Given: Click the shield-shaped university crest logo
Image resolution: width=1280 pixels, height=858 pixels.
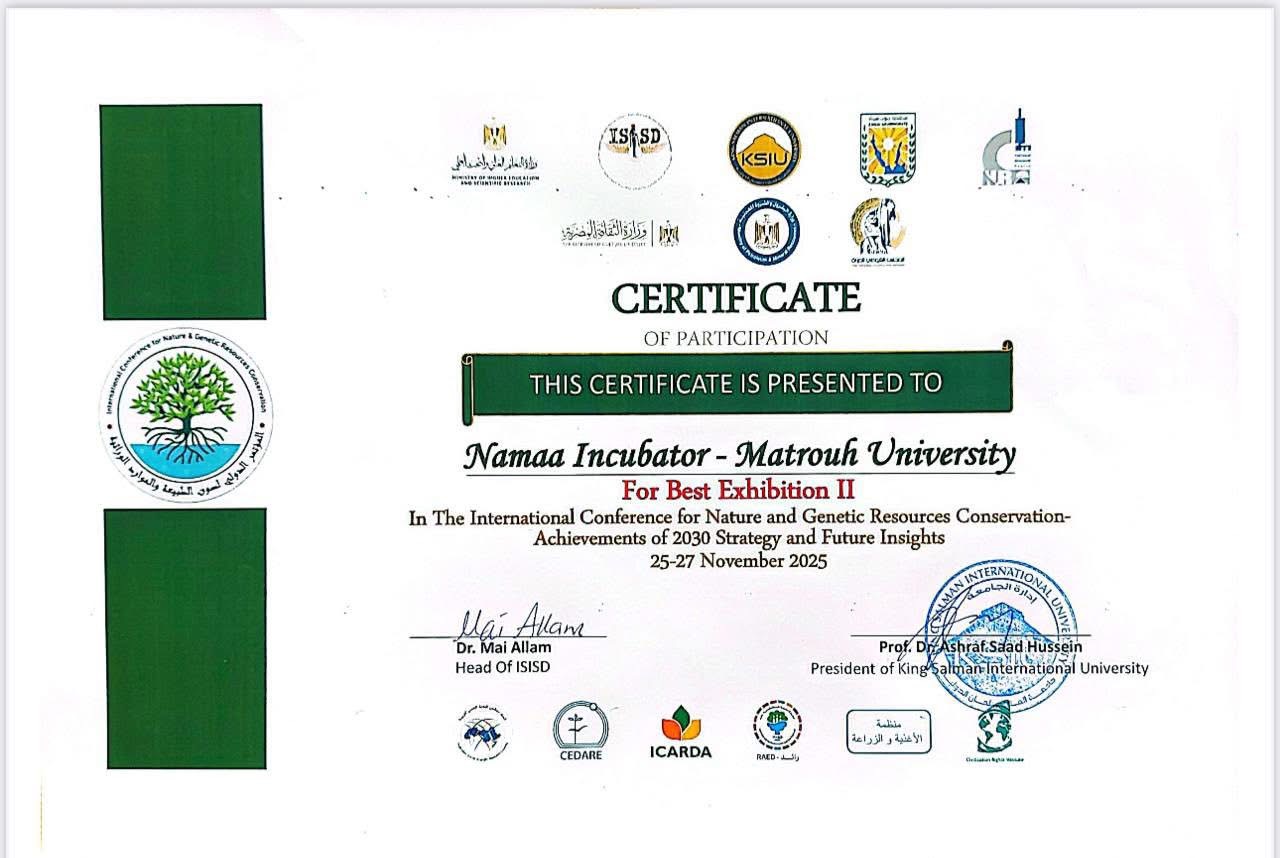Looking at the screenshot, I should [887, 148].
